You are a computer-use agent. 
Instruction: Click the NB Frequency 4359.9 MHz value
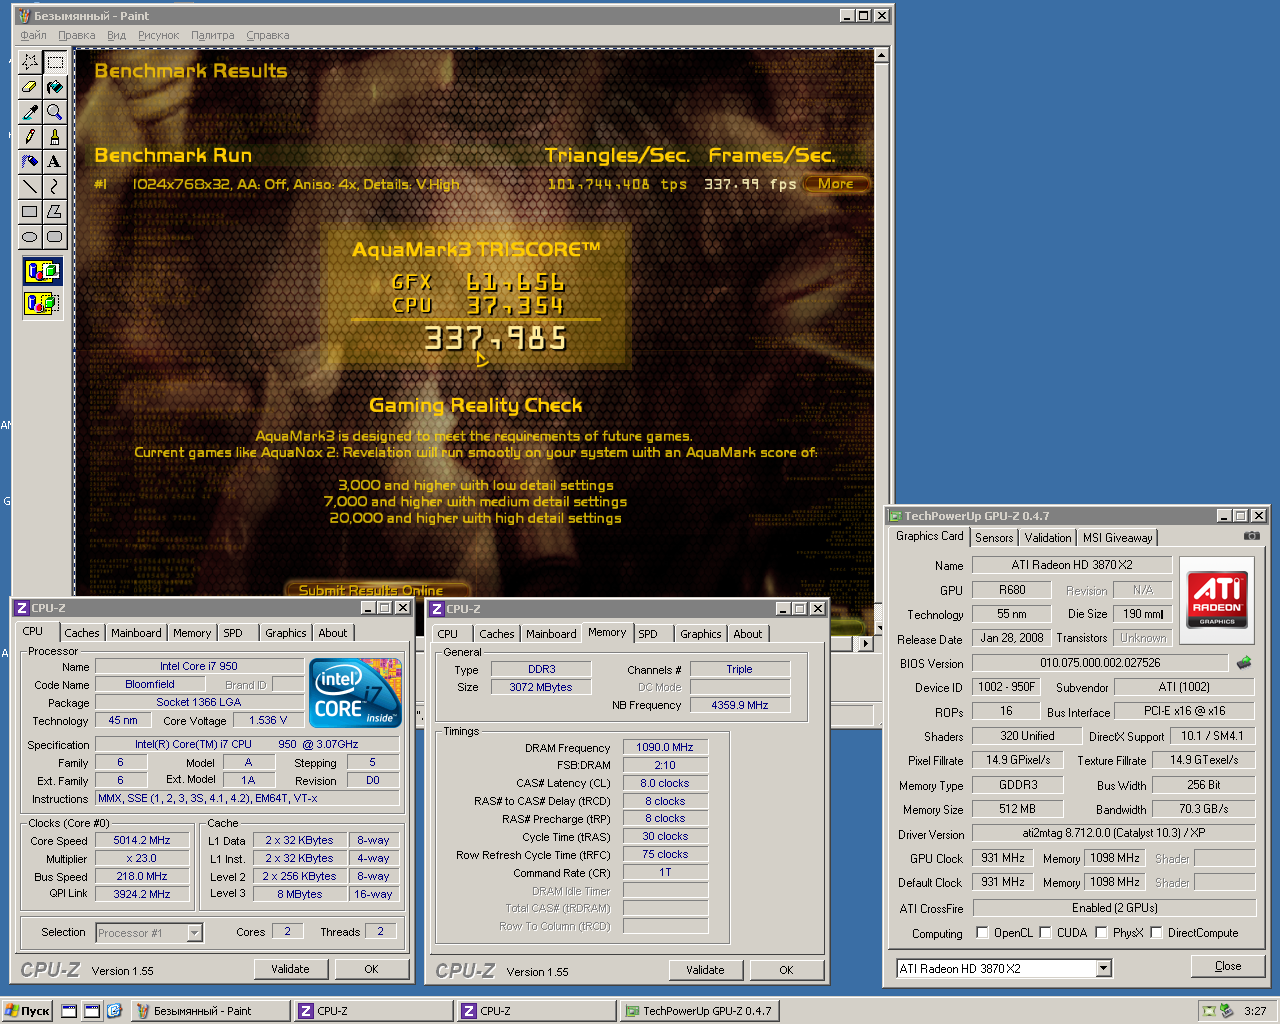click(x=740, y=705)
